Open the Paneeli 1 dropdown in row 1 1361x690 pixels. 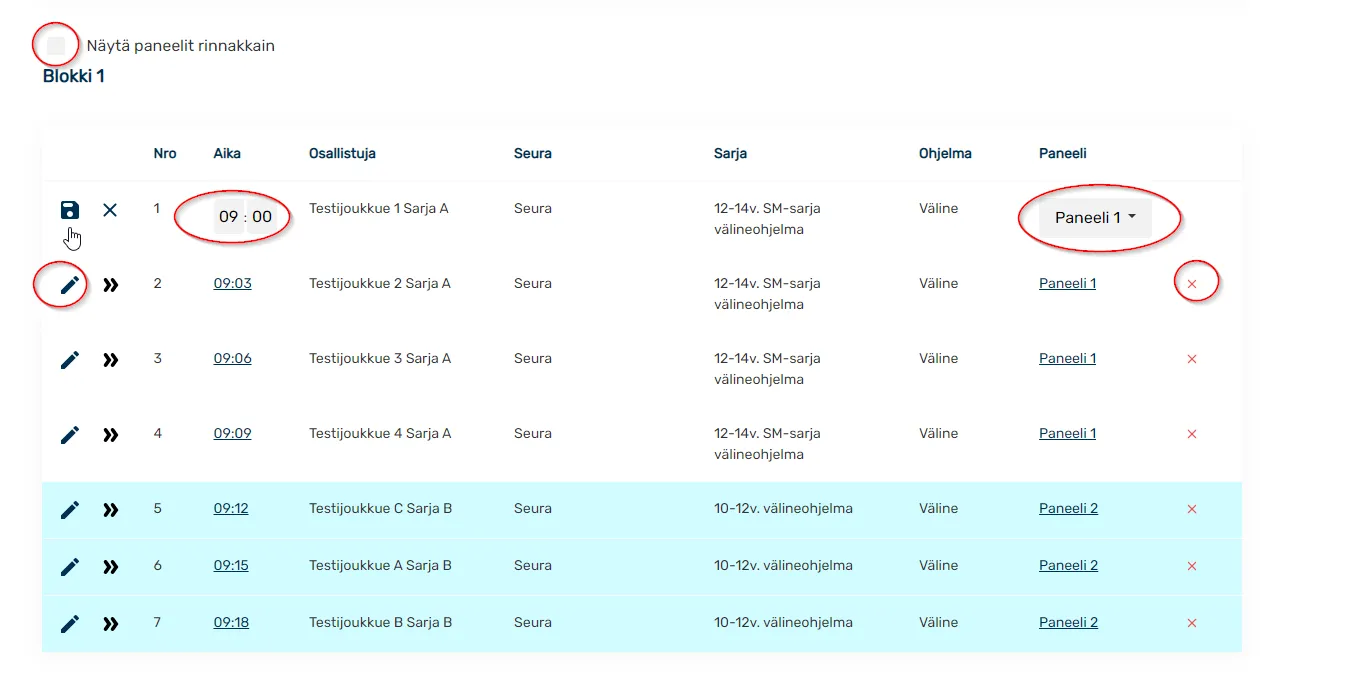[x=1095, y=217]
